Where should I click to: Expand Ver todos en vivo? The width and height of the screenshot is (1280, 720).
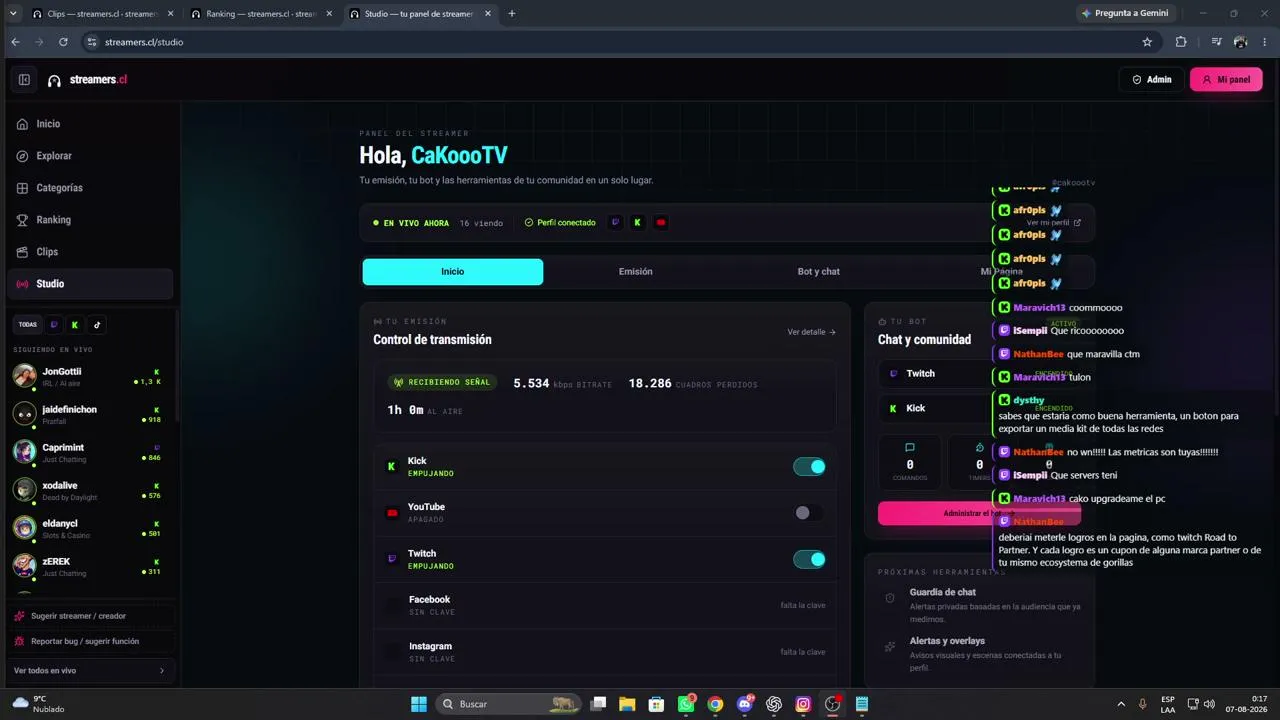tap(90, 671)
